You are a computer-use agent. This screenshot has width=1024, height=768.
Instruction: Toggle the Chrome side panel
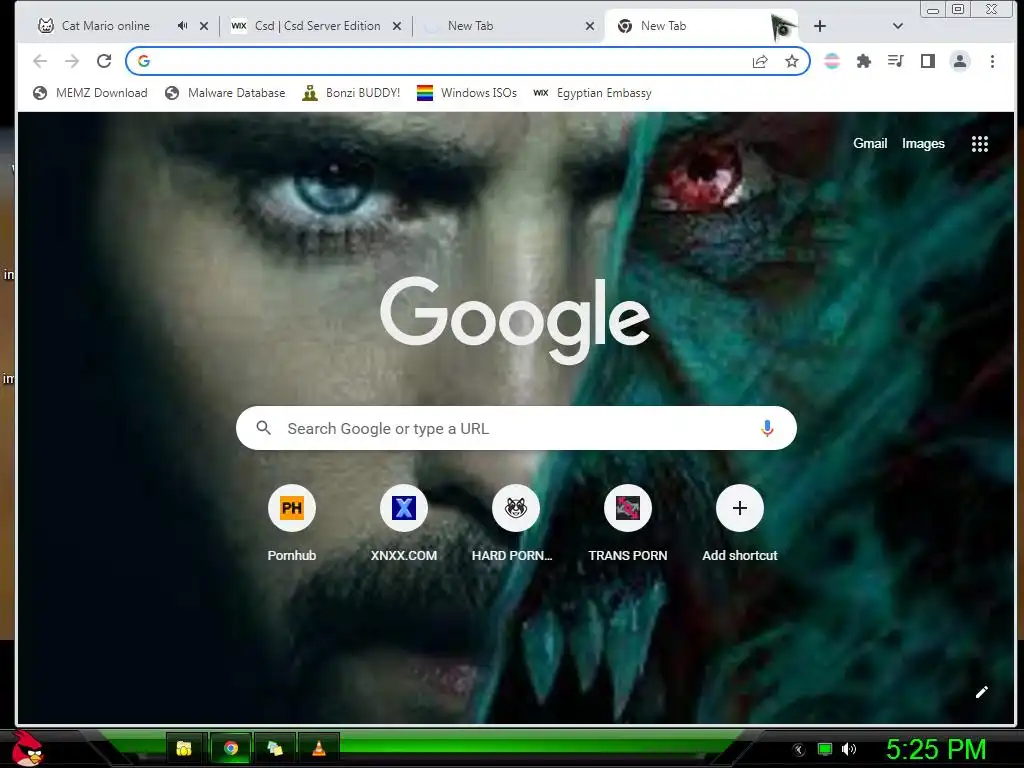[927, 61]
